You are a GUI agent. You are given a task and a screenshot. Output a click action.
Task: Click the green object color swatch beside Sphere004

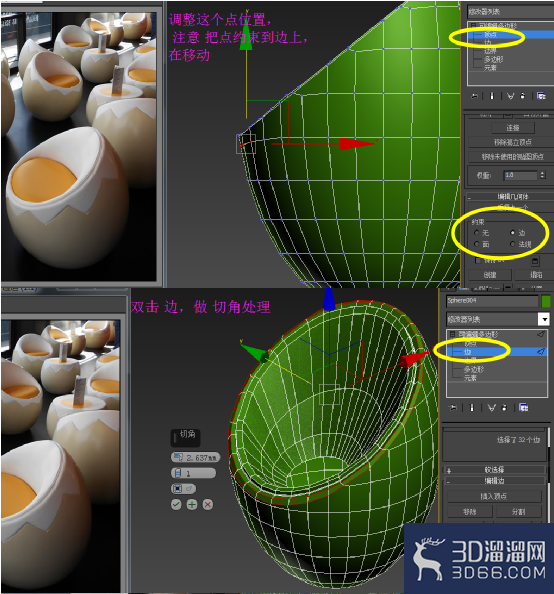(x=546, y=302)
